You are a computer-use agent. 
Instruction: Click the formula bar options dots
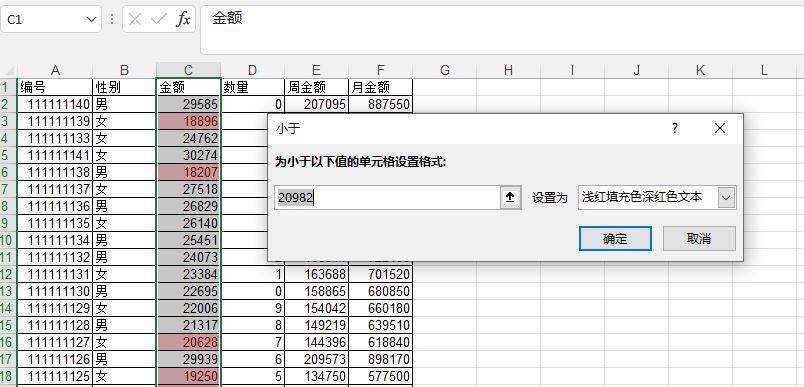(112, 20)
